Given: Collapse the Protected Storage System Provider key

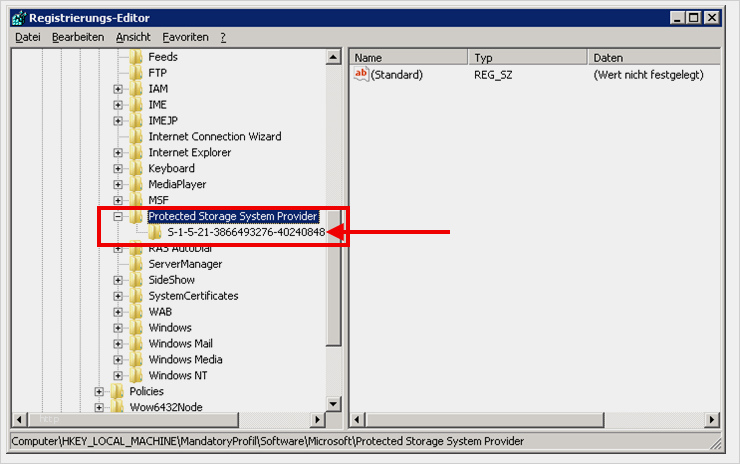Looking at the screenshot, I should pos(118,217).
